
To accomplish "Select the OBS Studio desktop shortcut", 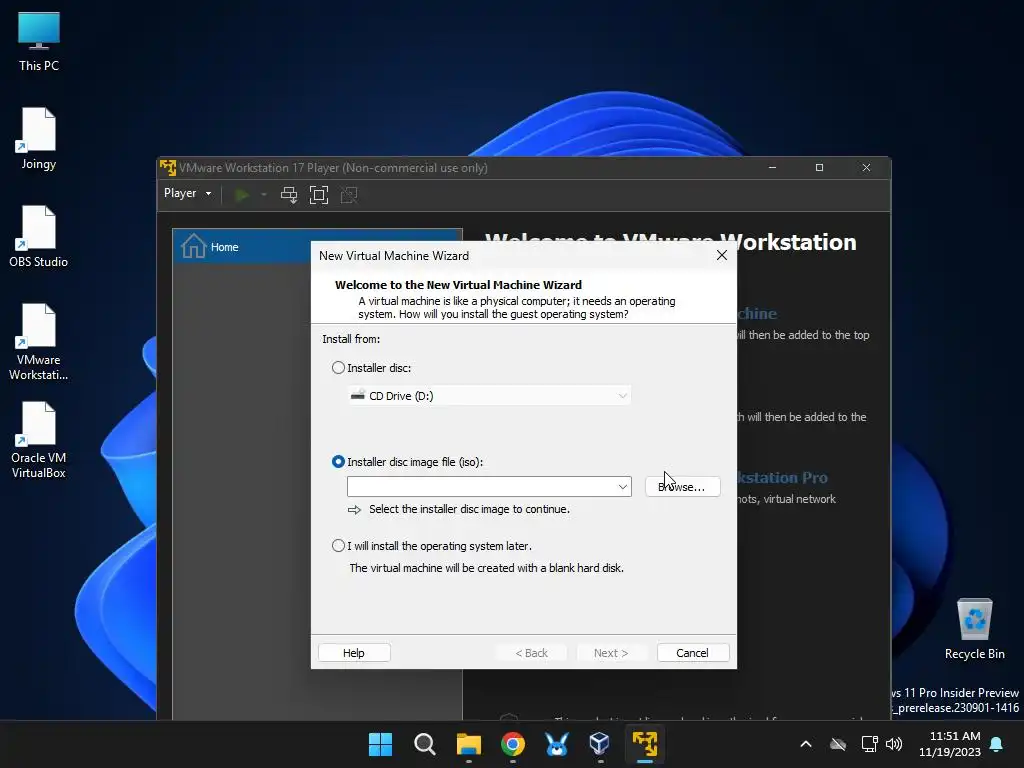I will [x=39, y=236].
